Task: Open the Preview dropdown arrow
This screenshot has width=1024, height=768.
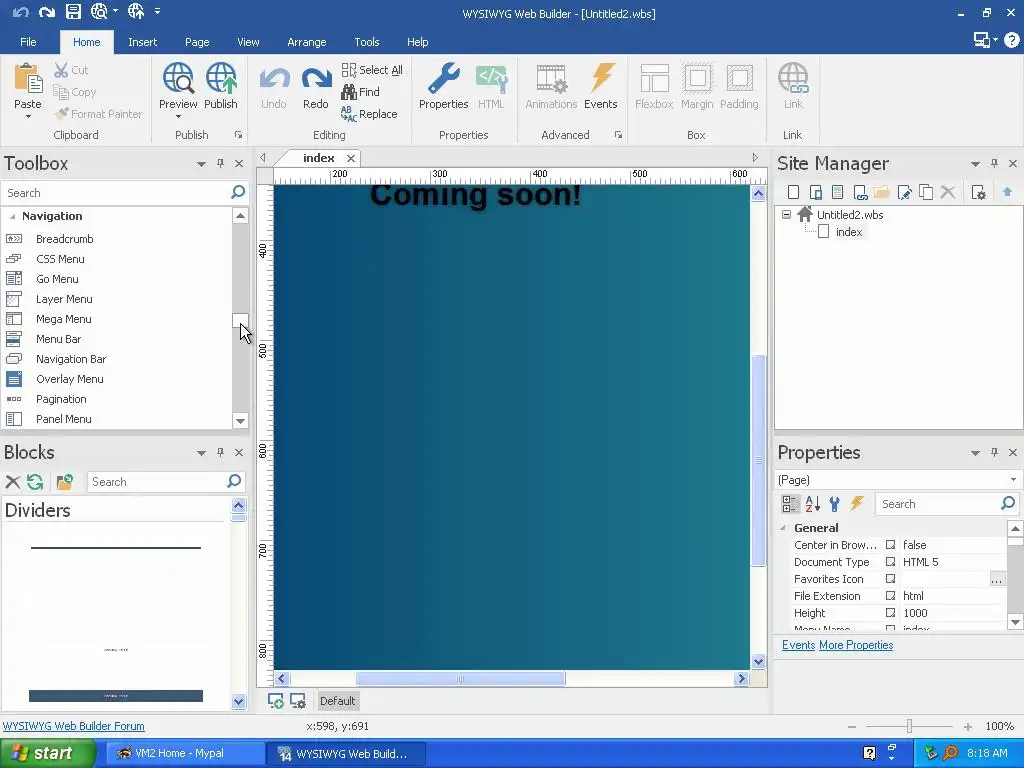Action: coord(178,117)
